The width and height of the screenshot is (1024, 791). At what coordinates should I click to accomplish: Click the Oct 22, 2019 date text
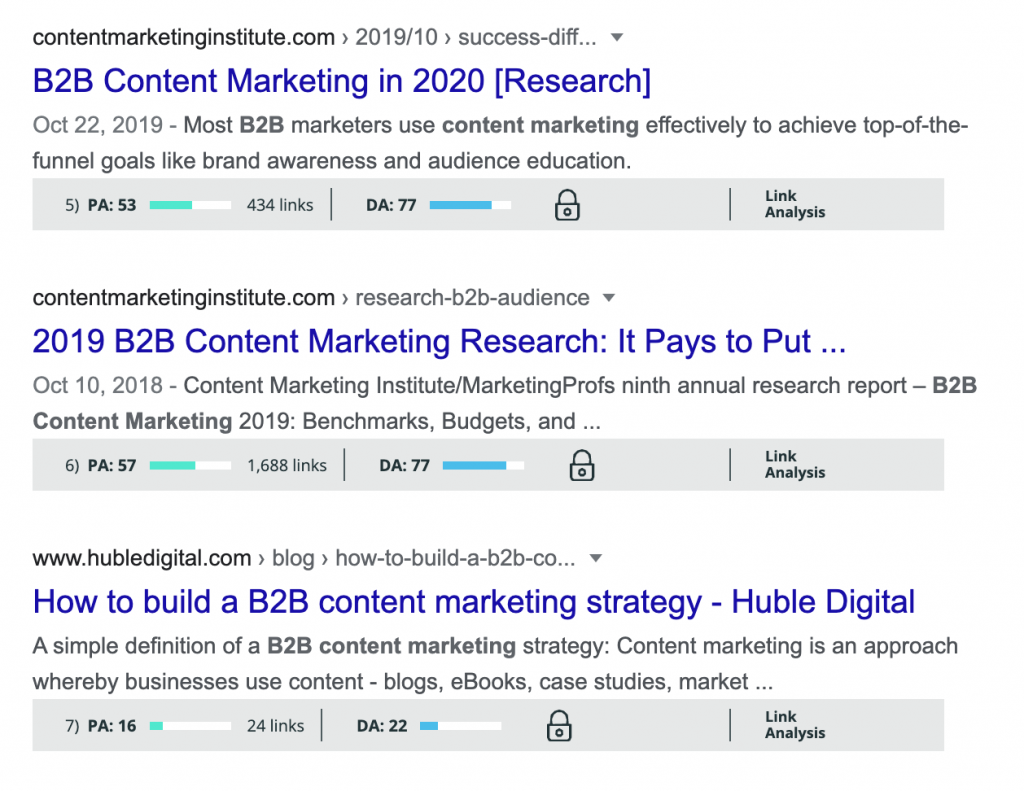[x=97, y=125]
